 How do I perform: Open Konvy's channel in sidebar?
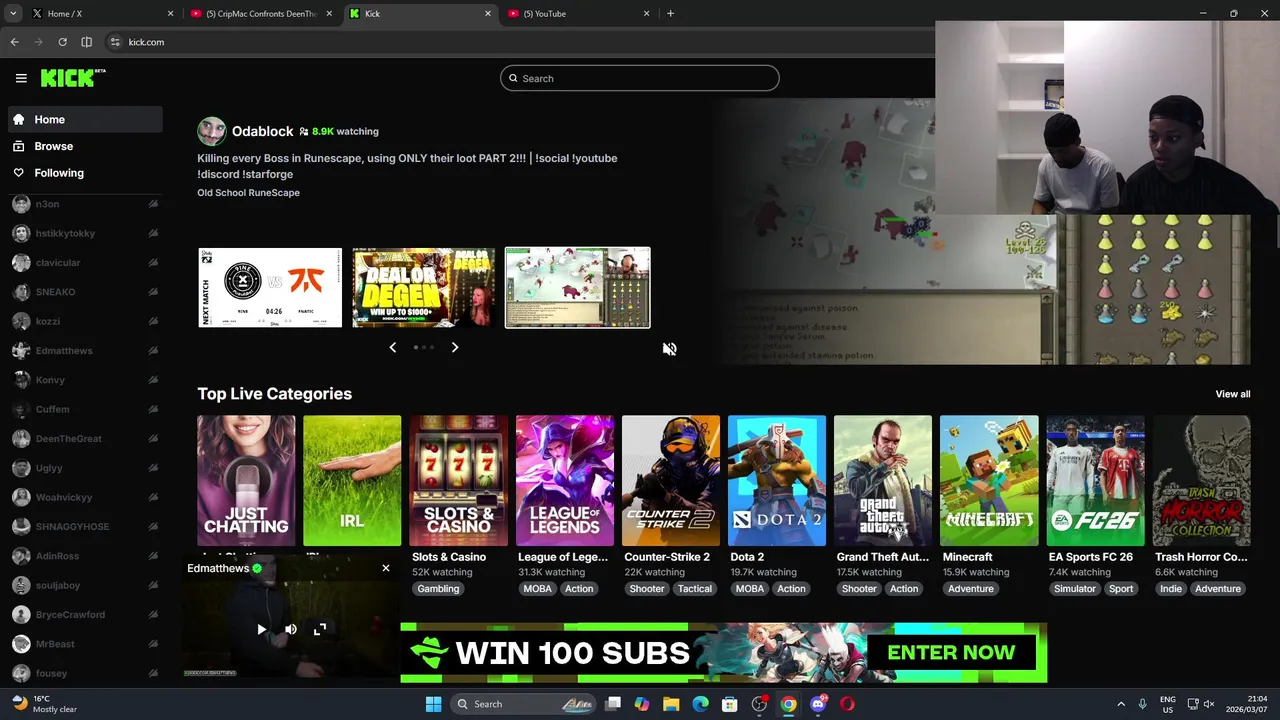85,380
